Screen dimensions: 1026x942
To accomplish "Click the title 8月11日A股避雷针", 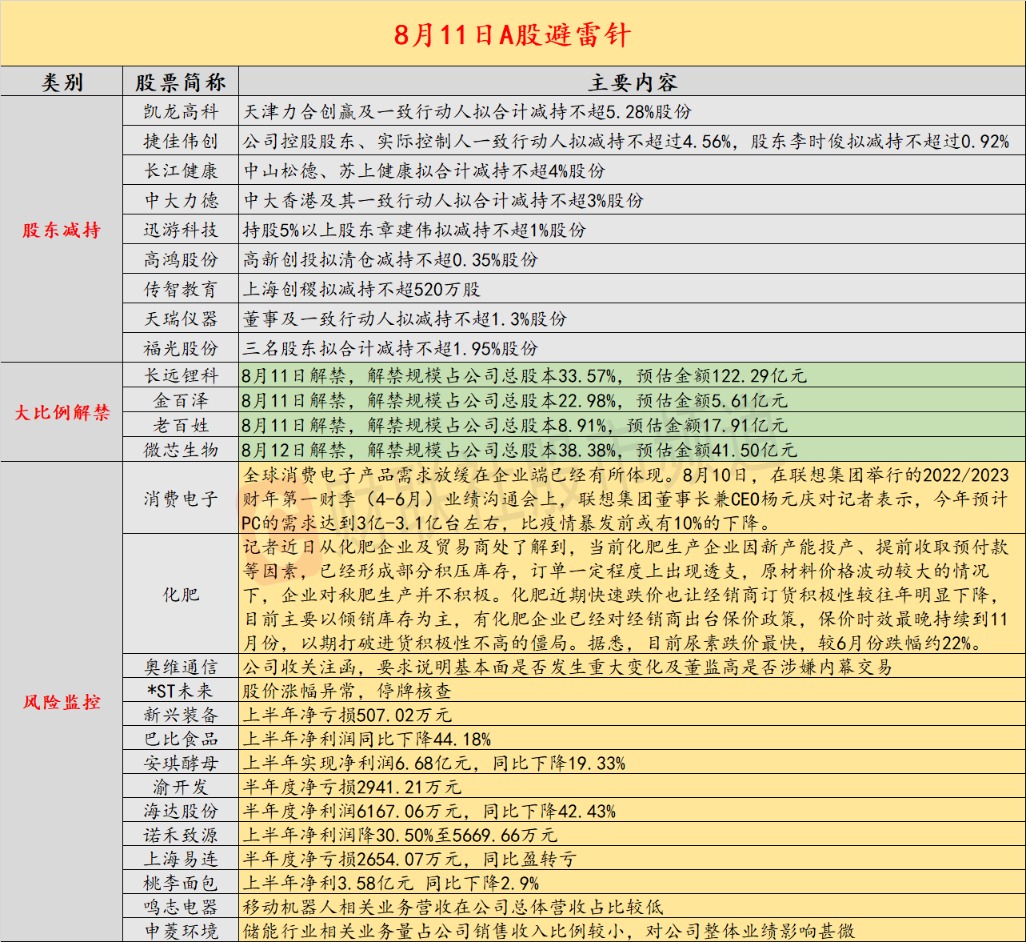I will (x=512, y=34).
